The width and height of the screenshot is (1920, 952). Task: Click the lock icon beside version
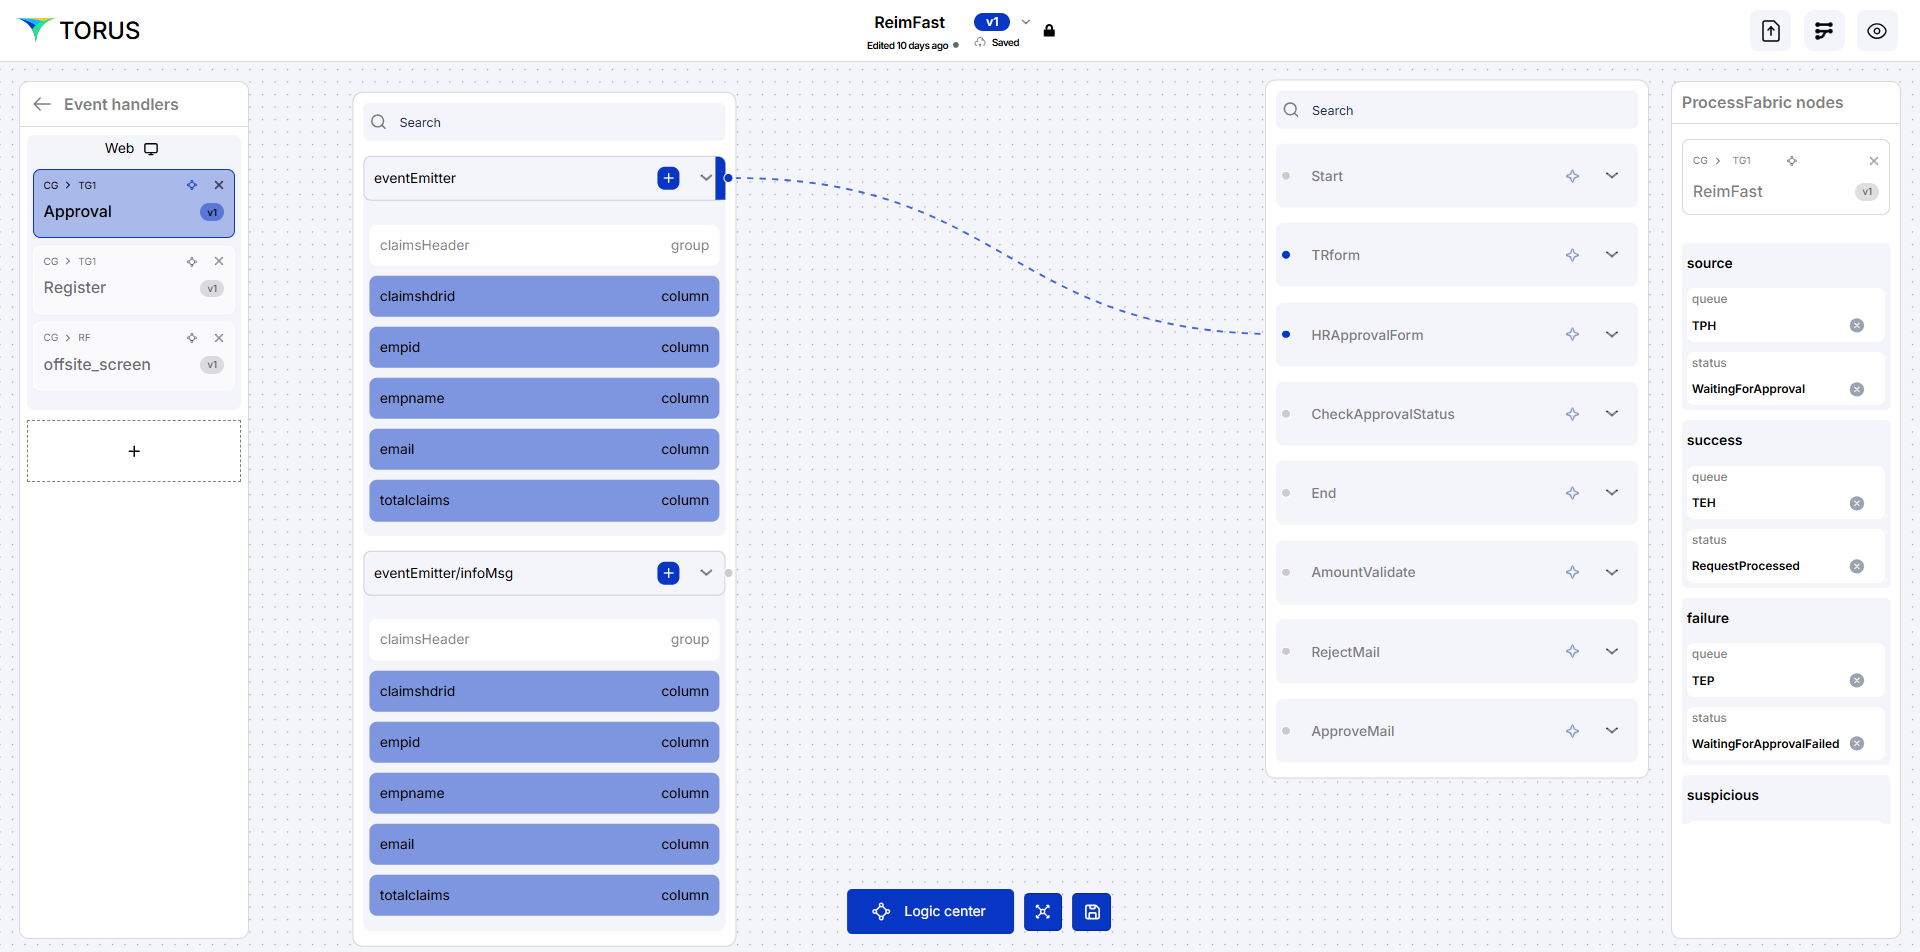pos(1049,31)
